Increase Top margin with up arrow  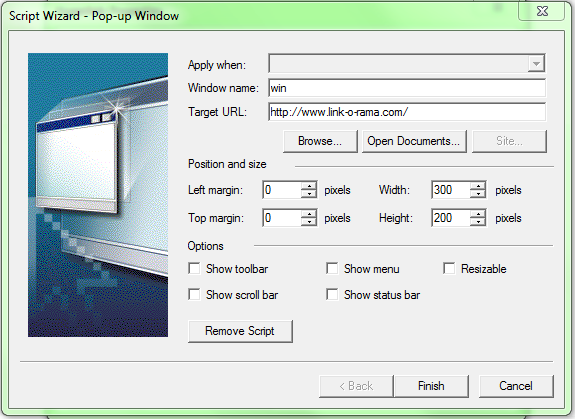309,214
